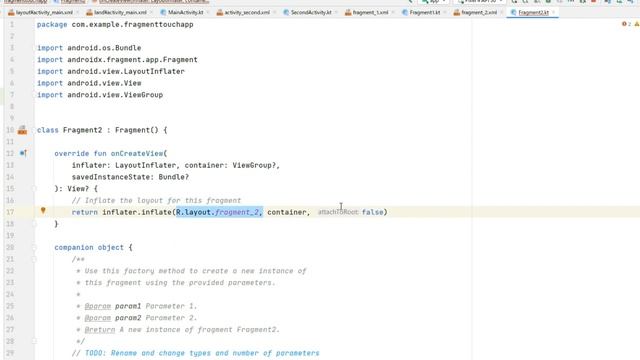640x360 pixels.
Task: Click the Kotlin icon on Fragment1.kt tab
Action: [405, 13]
